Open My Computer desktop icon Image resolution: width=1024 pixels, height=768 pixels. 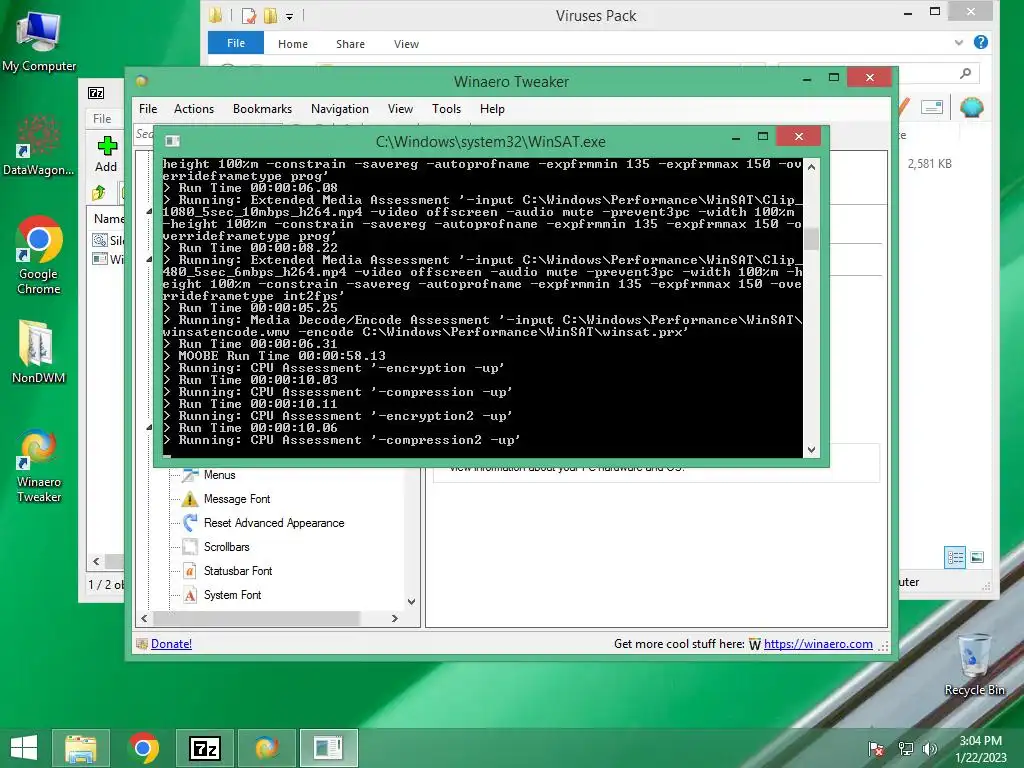click(39, 40)
